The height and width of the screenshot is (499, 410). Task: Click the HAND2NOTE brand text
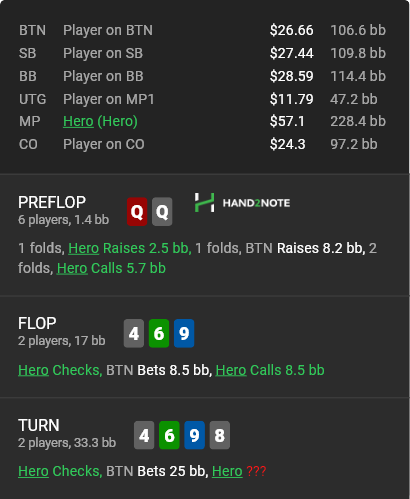[256, 203]
